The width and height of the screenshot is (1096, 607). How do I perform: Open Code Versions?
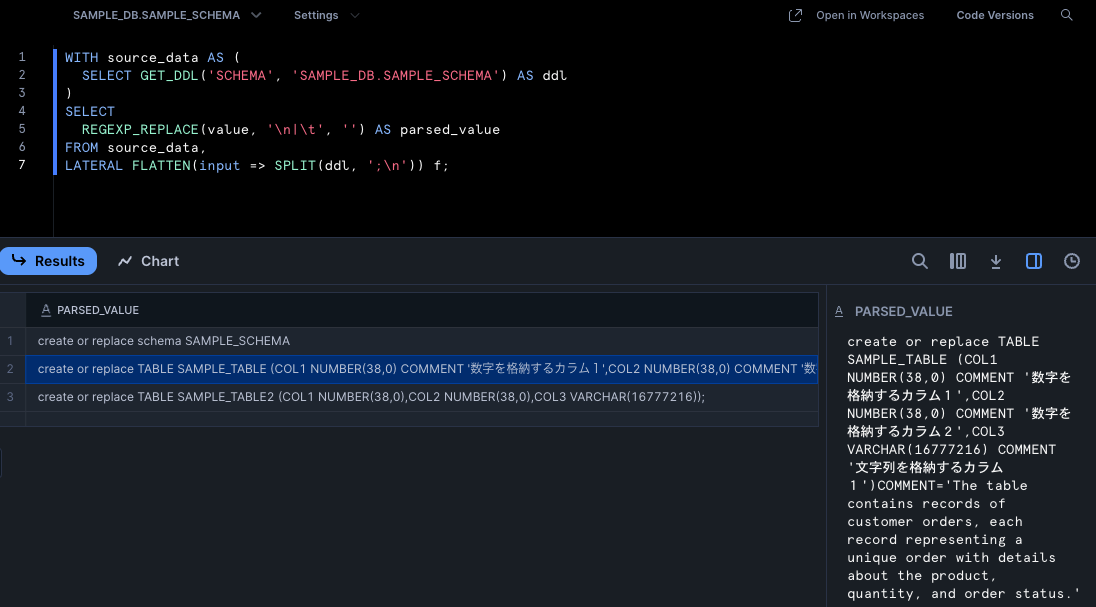(995, 15)
